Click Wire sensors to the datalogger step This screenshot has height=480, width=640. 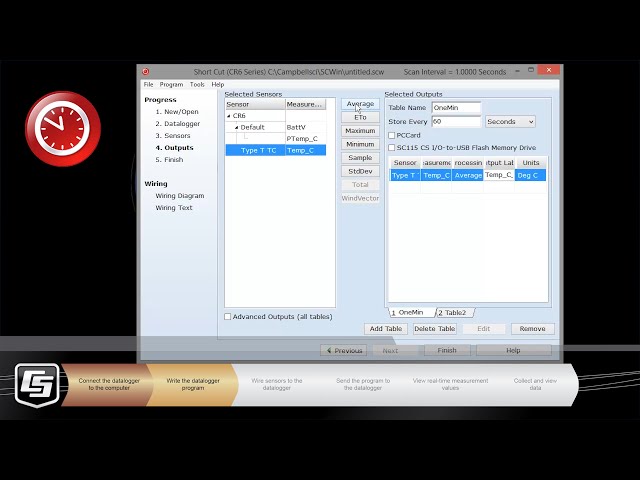click(277, 384)
